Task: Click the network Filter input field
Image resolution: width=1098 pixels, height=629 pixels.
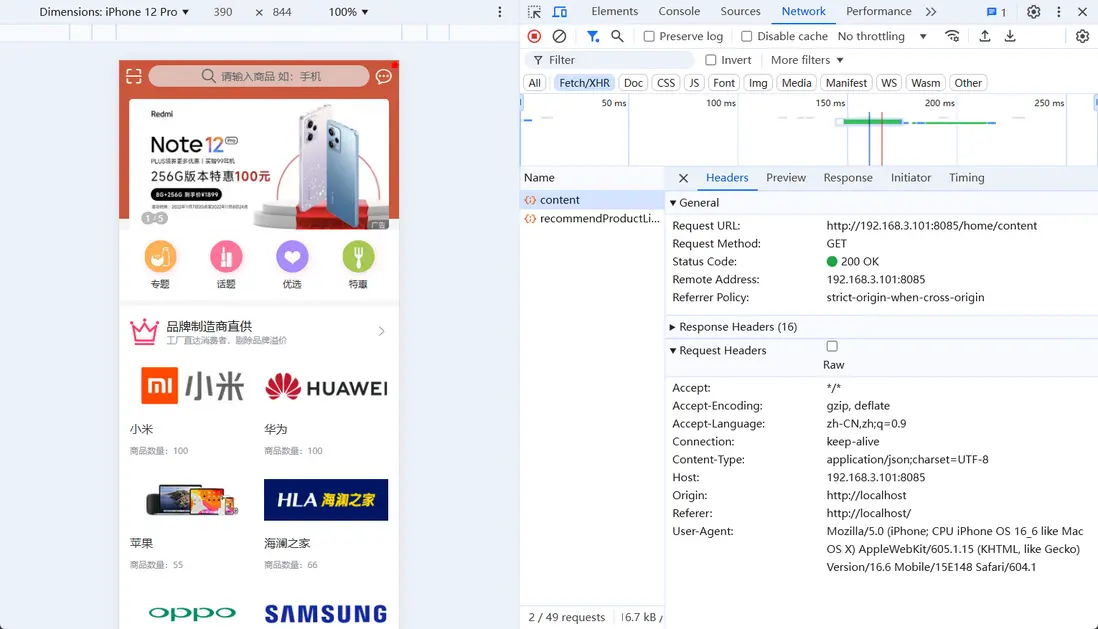Action: (x=609, y=60)
